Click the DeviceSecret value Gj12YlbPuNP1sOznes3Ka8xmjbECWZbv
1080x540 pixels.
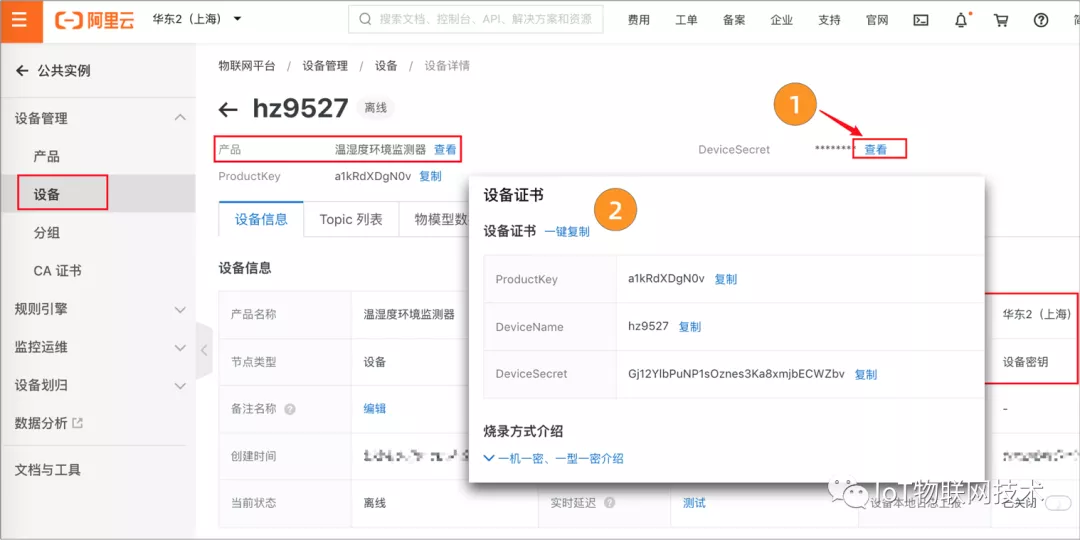(x=736, y=374)
